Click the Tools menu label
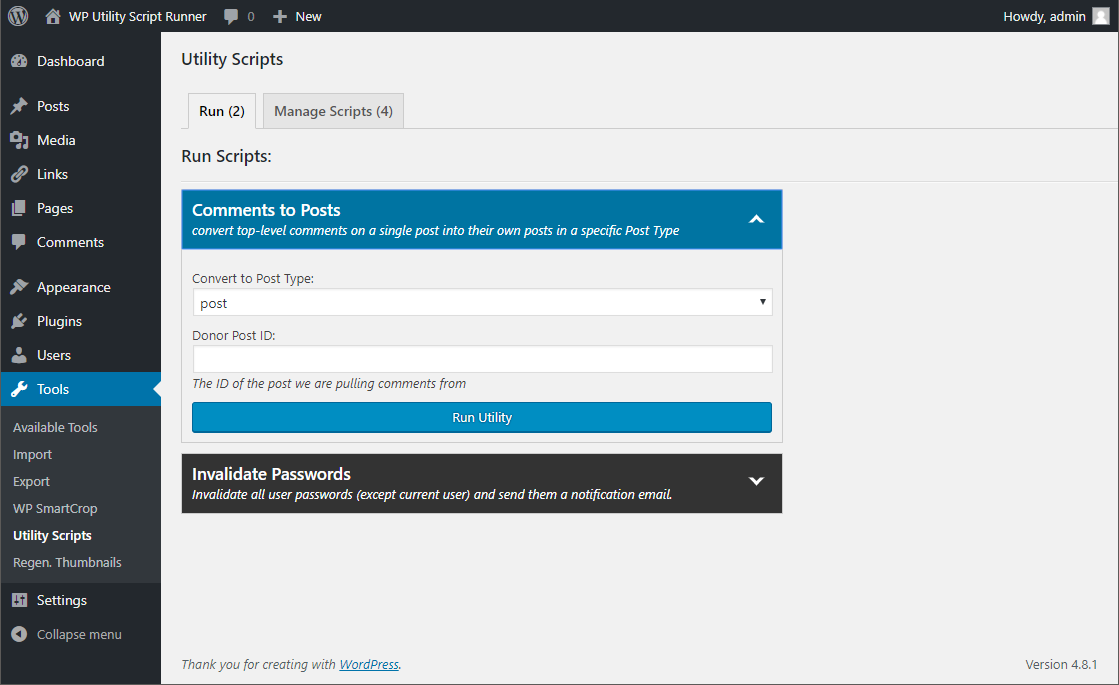The width and height of the screenshot is (1119, 685). point(53,389)
